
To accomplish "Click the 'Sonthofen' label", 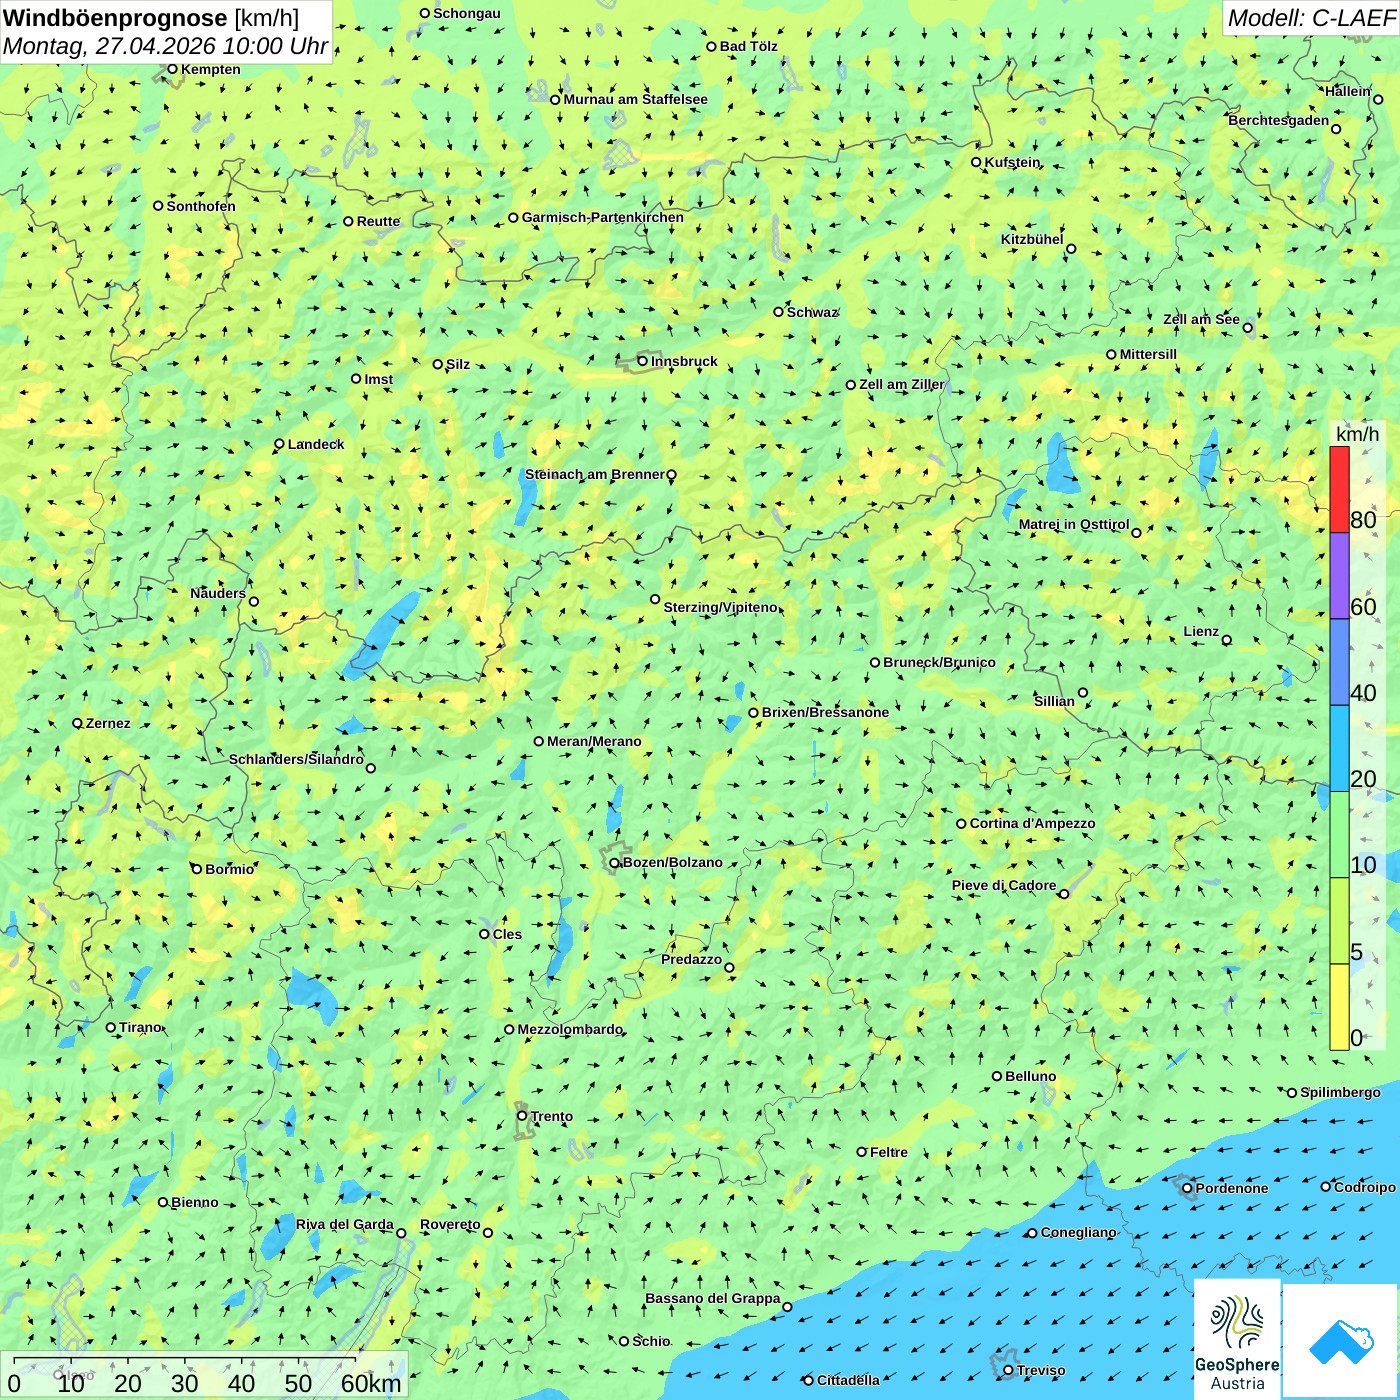I will pyautogui.click(x=201, y=206).
